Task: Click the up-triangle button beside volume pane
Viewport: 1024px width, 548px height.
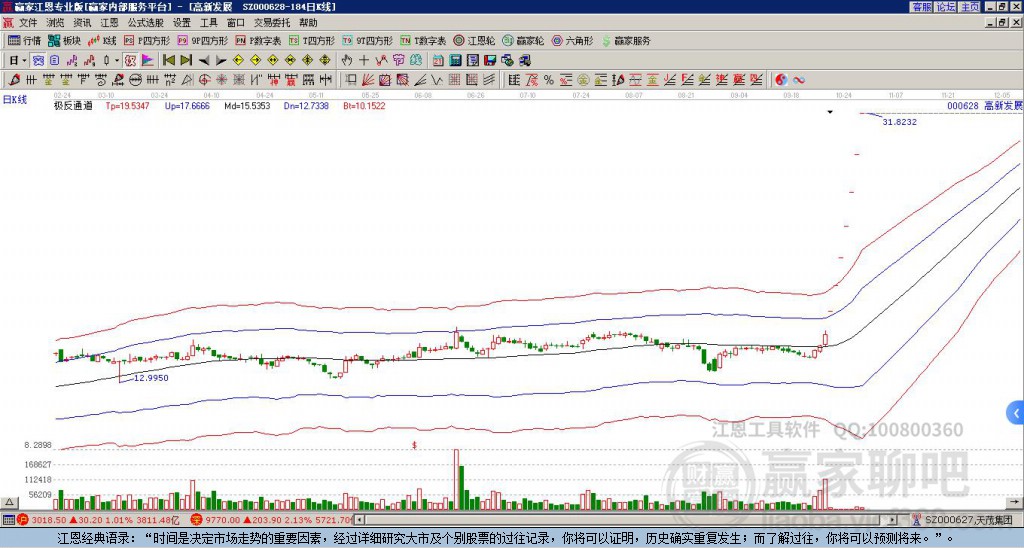Action: pos(9,502)
